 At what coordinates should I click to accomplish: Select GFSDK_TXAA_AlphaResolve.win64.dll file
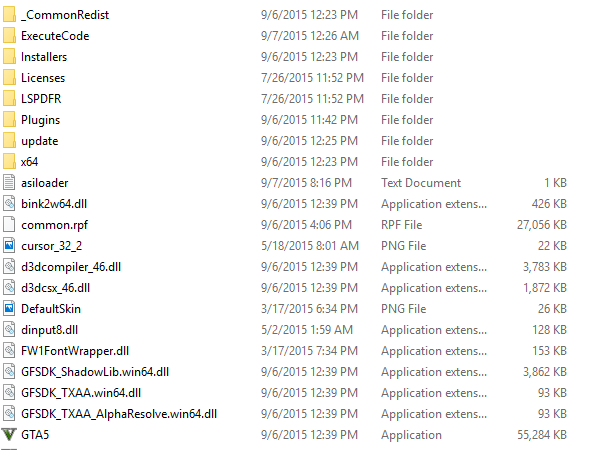coord(119,414)
